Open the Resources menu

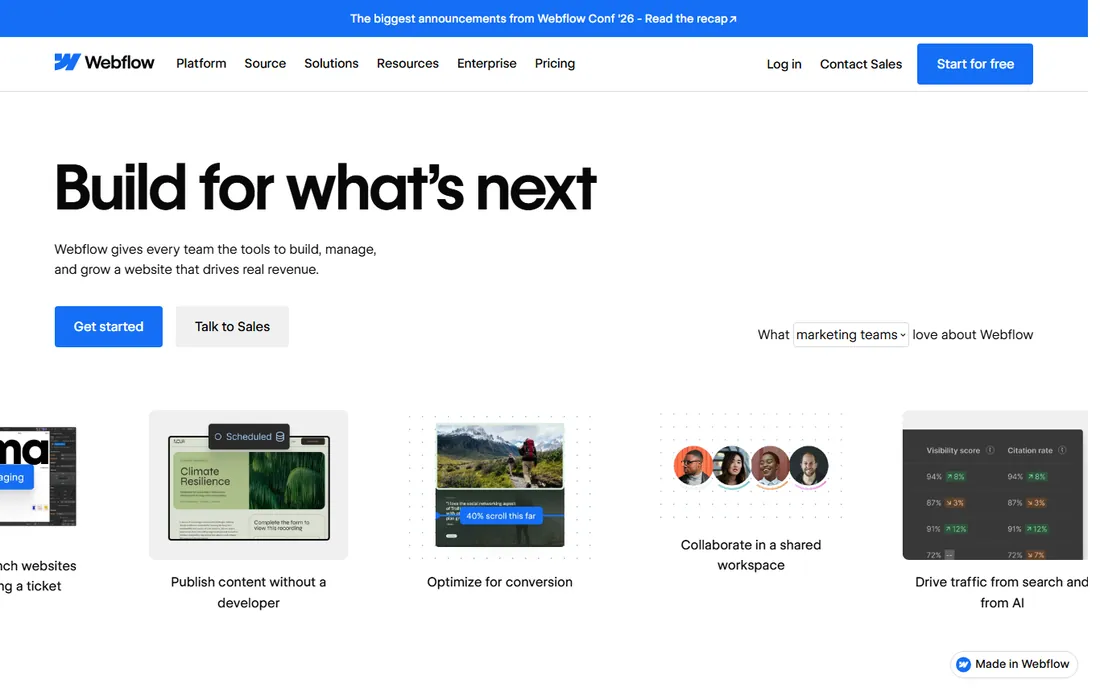click(408, 63)
